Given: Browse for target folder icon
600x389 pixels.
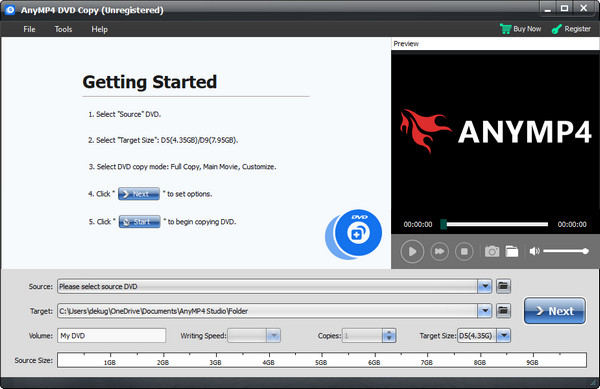Looking at the screenshot, I should (x=503, y=311).
